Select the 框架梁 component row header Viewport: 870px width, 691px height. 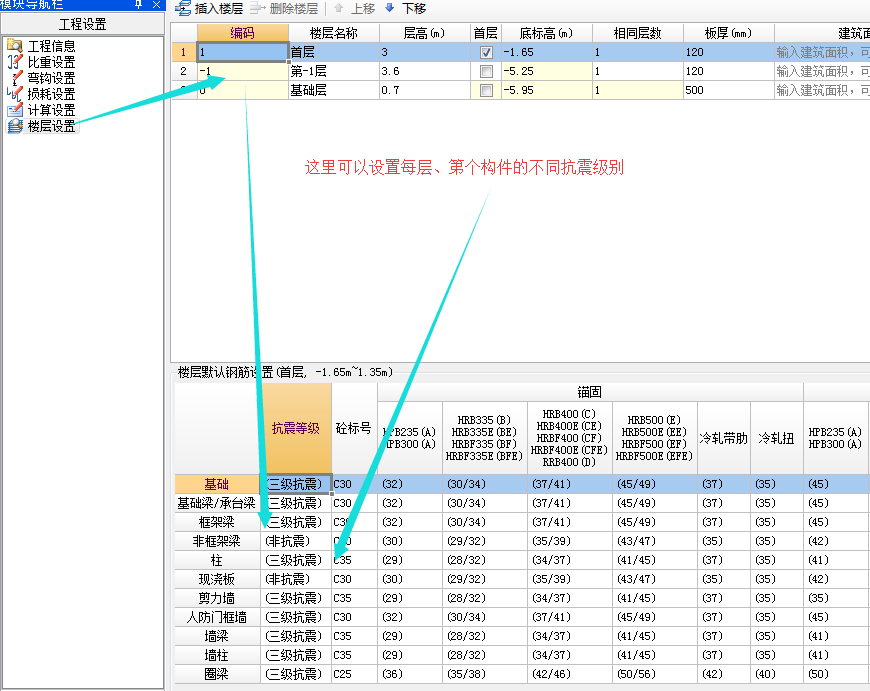coord(217,522)
